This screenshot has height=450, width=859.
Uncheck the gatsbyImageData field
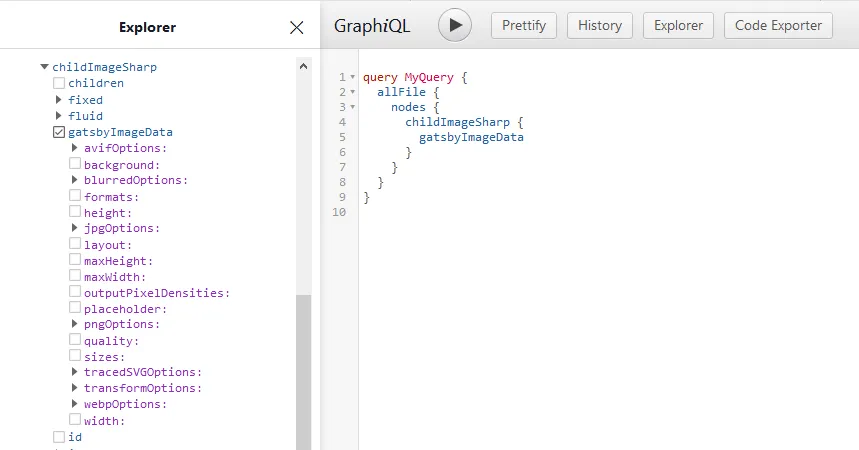click(59, 132)
